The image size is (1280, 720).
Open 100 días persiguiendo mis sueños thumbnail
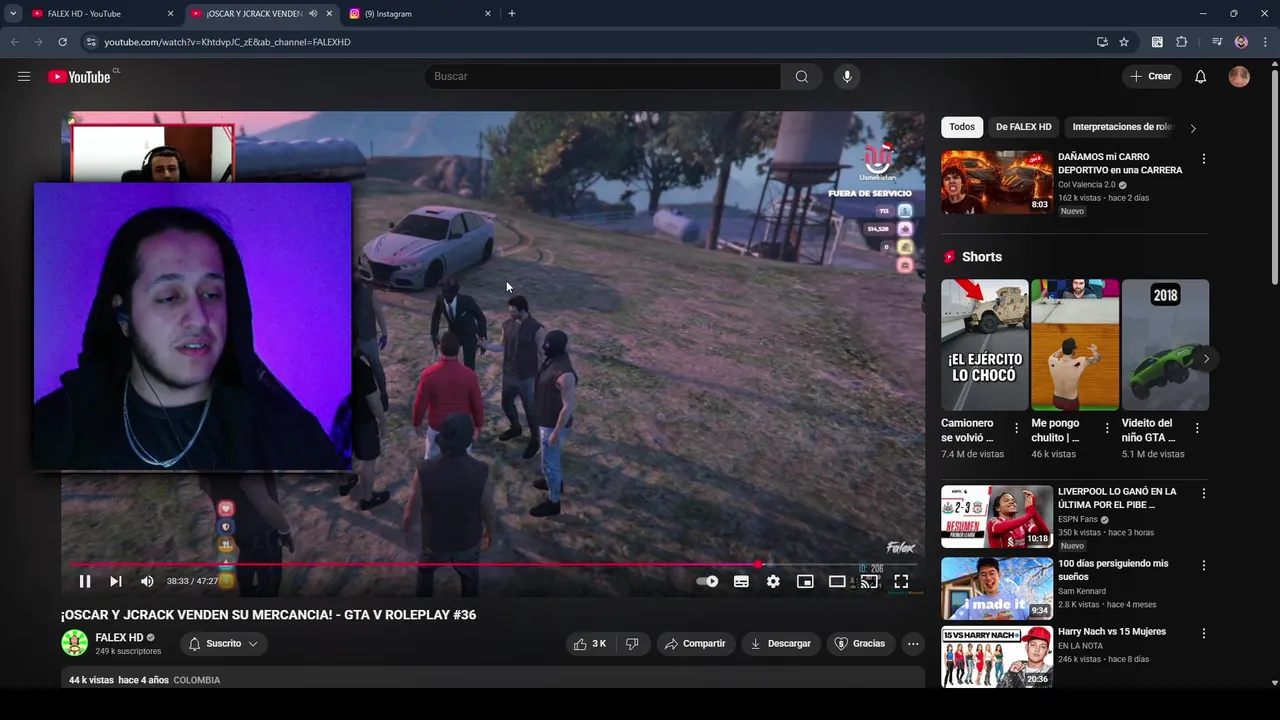[x=996, y=588]
